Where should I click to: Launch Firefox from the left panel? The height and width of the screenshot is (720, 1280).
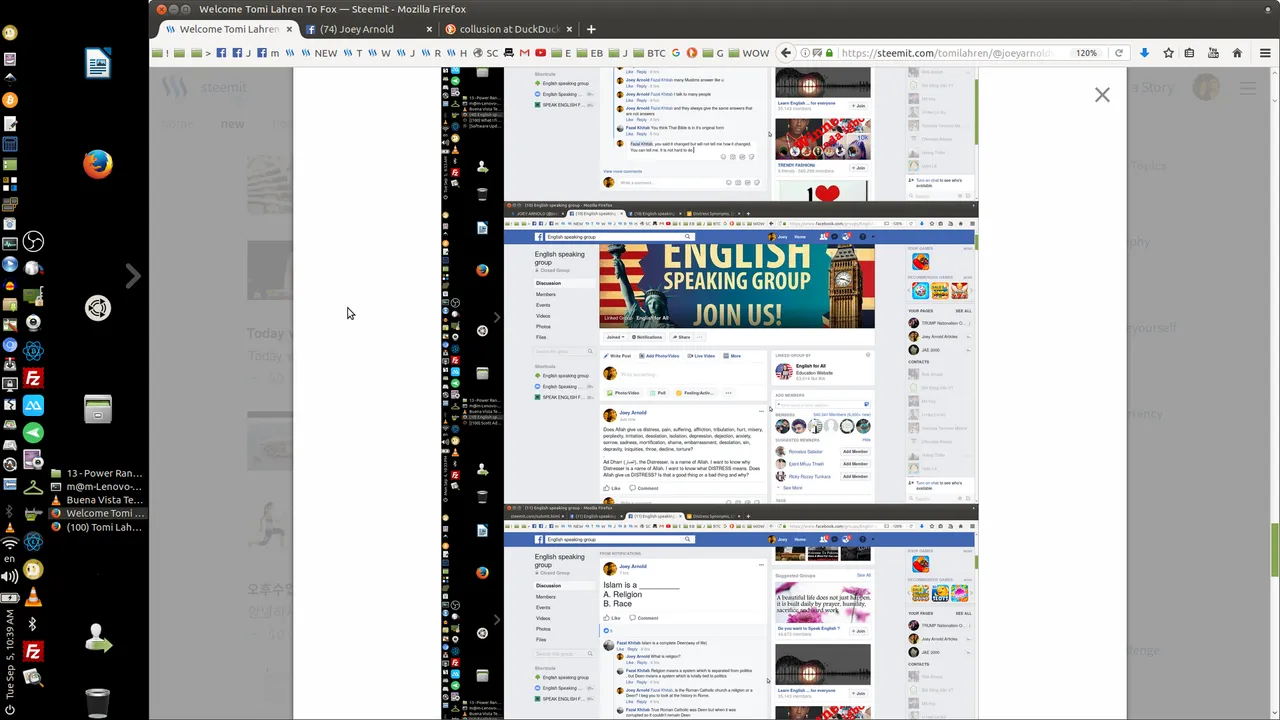(x=97, y=163)
